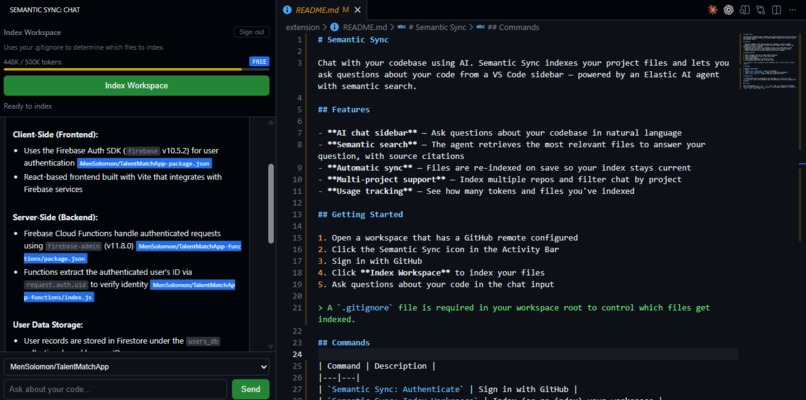
Task: Click the 'users_db' inline code chip
Action: click(203, 341)
